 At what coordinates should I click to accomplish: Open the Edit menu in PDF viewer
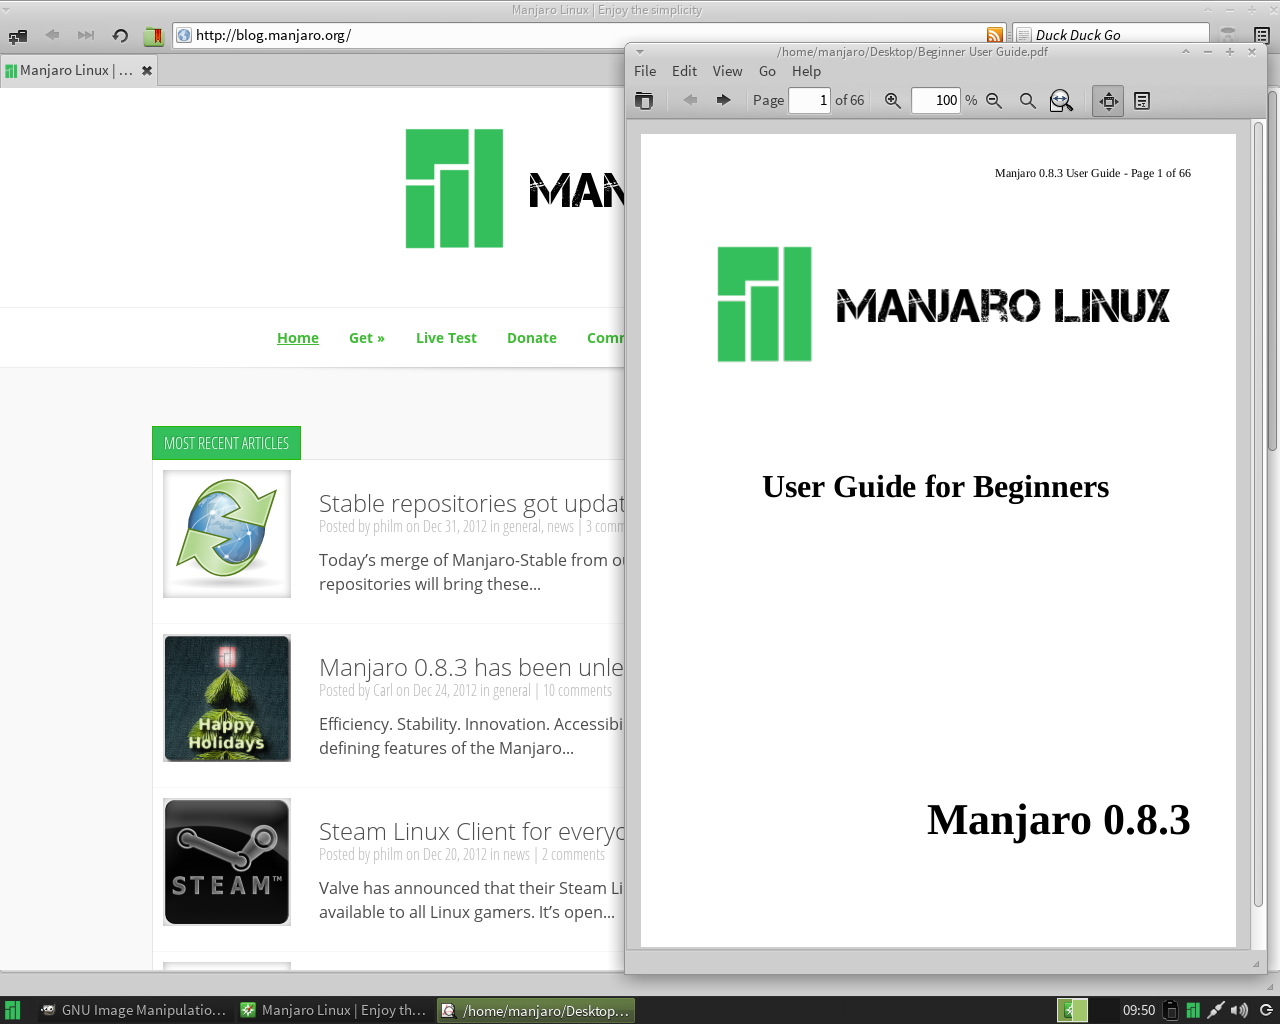coord(684,71)
